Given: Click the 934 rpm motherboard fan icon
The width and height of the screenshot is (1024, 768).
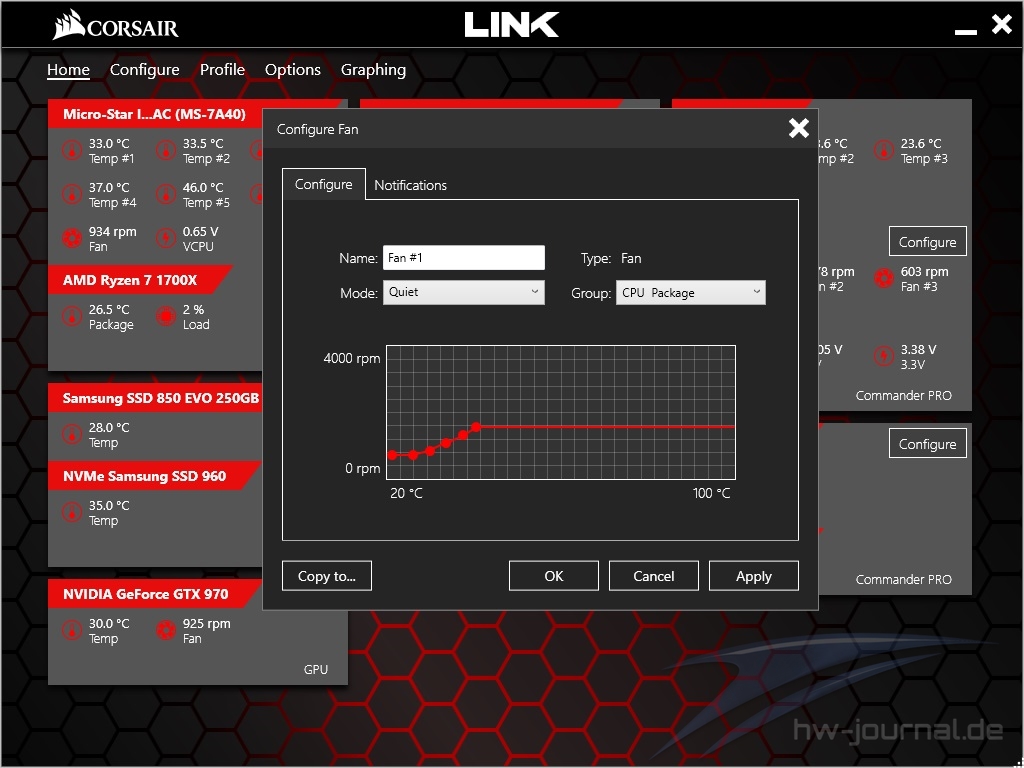Looking at the screenshot, I should (x=71, y=238).
